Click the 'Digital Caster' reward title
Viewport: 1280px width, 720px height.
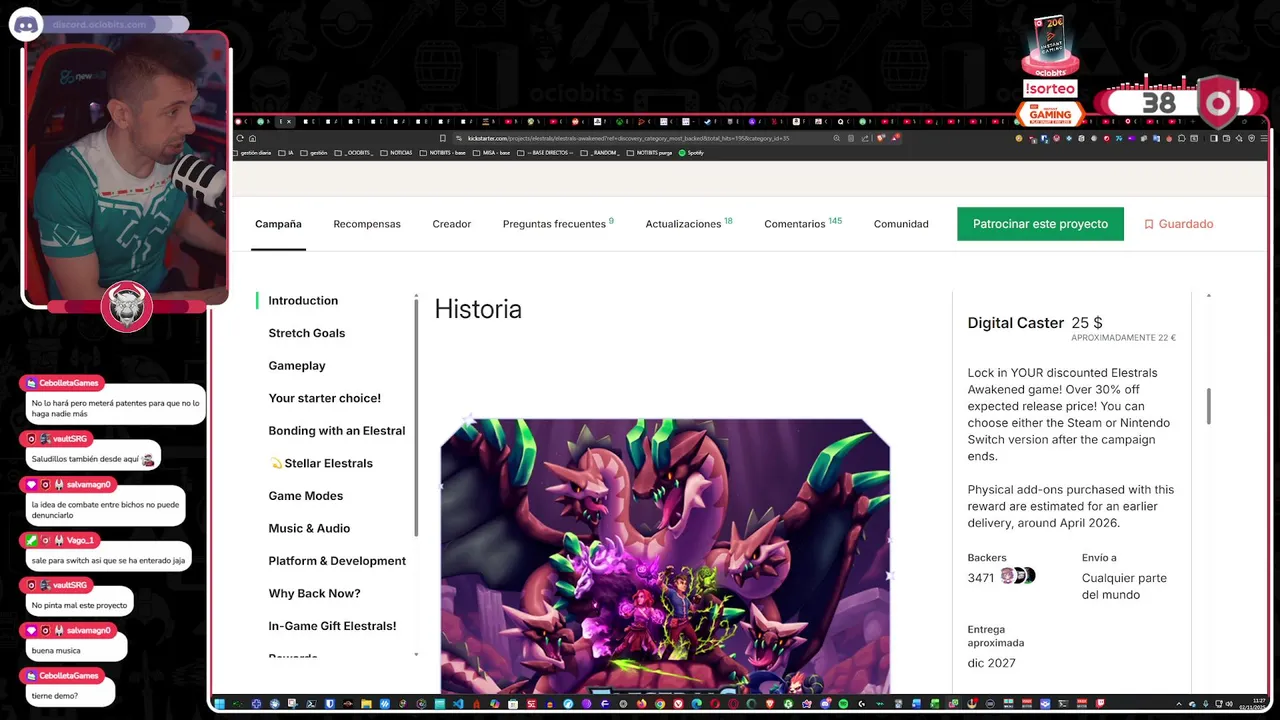(x=1015, y=323)
